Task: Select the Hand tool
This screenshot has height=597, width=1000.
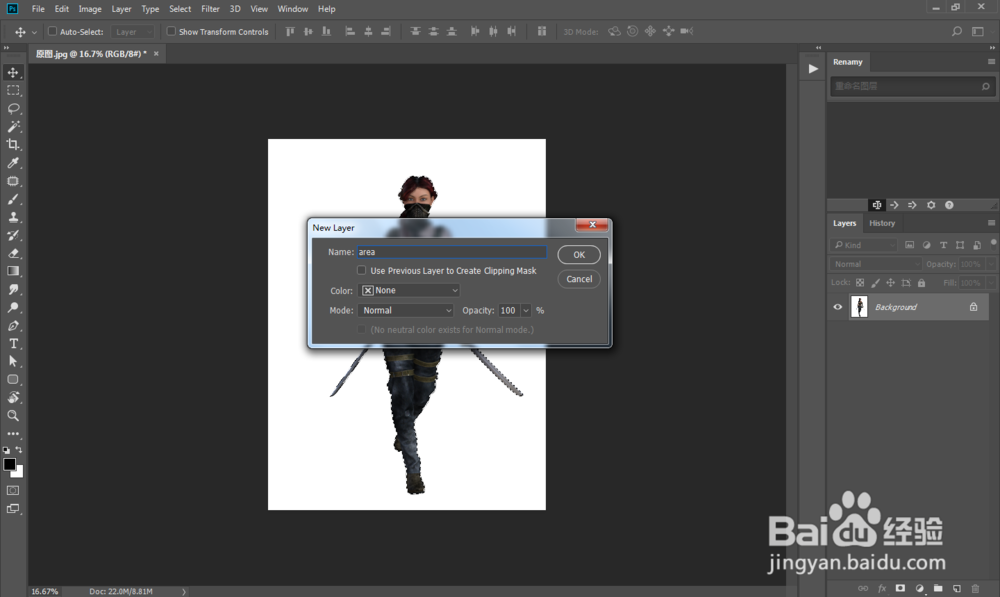Action: click(x=13, y=397)
